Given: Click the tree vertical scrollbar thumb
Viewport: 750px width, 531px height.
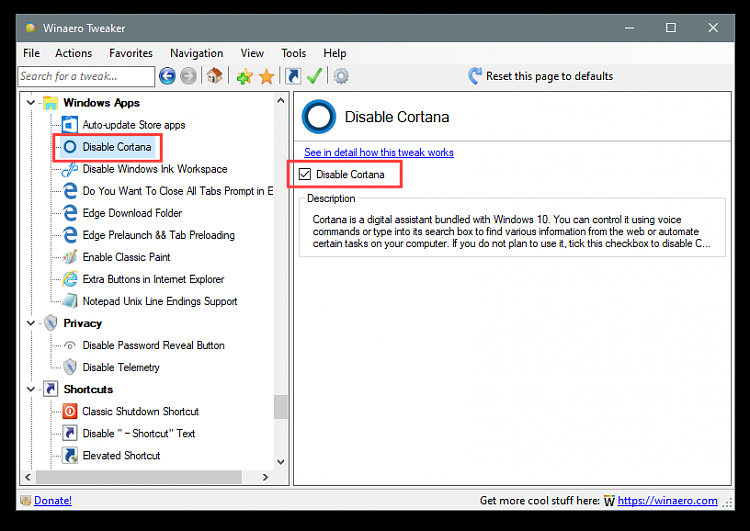Looking at the screenshot, I should pyautogui.click(x=281, y=407).
